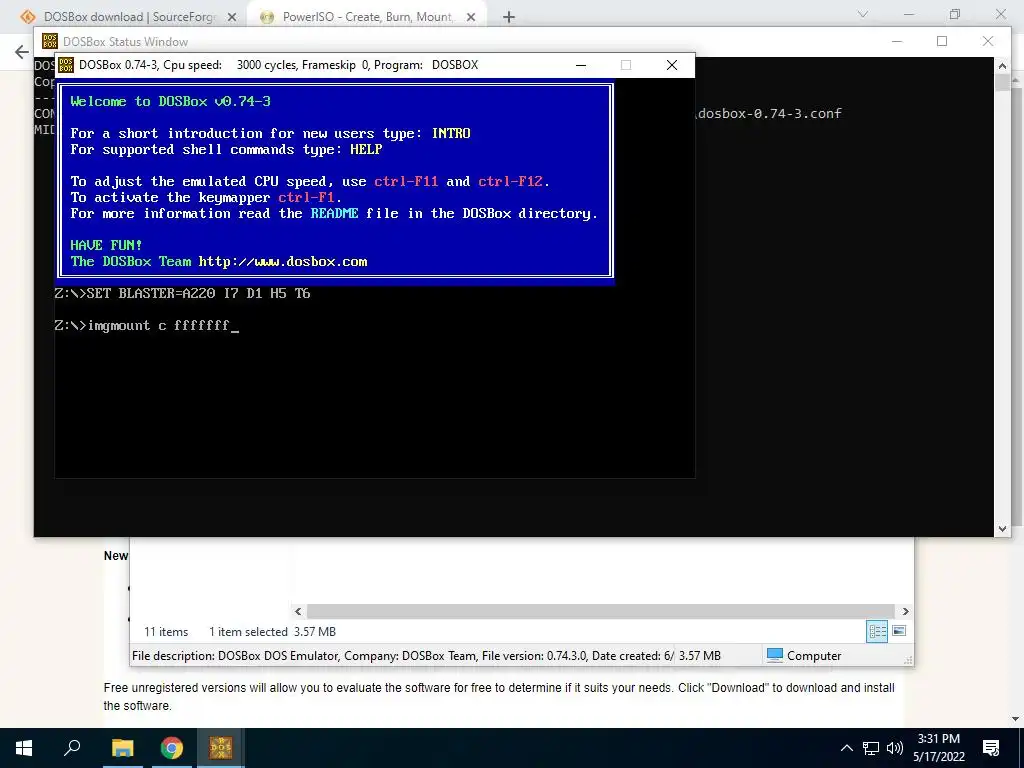
Task: Click Explorer horizontal scrollbar left arrow
Action: click(x=298, y=611)
